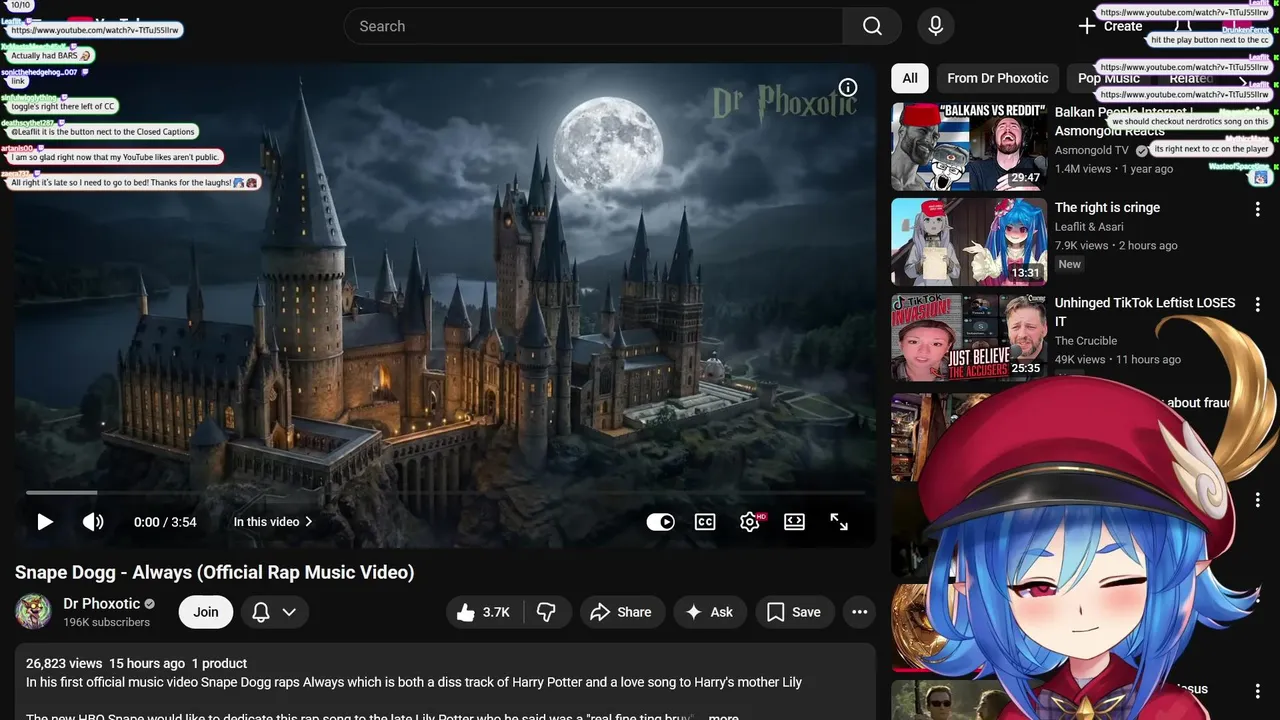Viewport: 1280px width, 720px height.
Task: Open the Create menu
Action: tap(1110, 27)
